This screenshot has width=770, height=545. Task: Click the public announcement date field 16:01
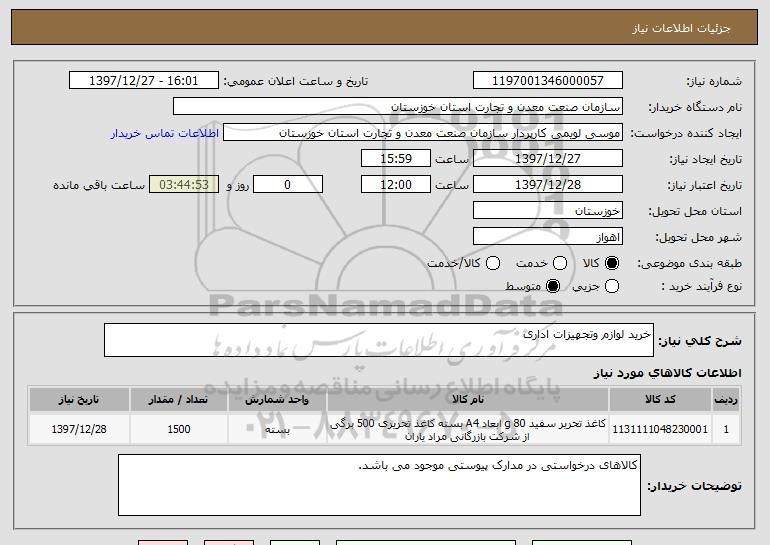(144, 81)
